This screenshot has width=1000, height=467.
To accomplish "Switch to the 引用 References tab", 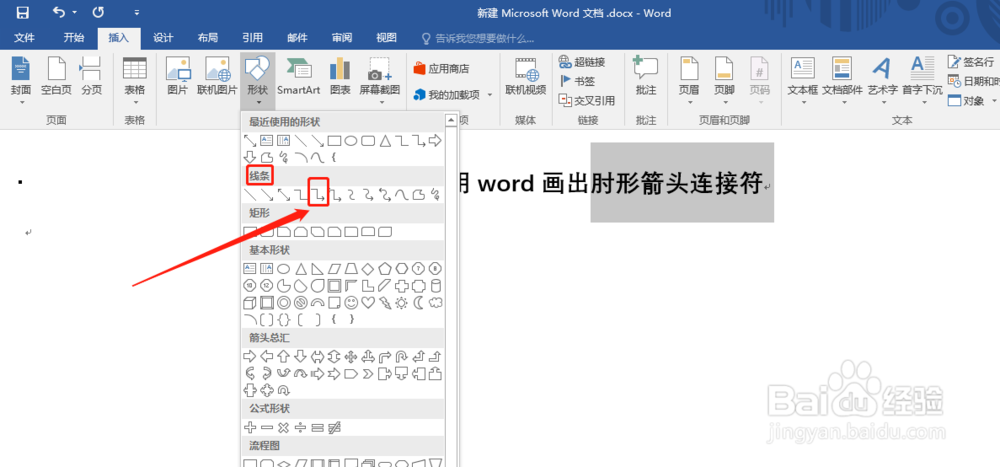I will click(252, 38).
